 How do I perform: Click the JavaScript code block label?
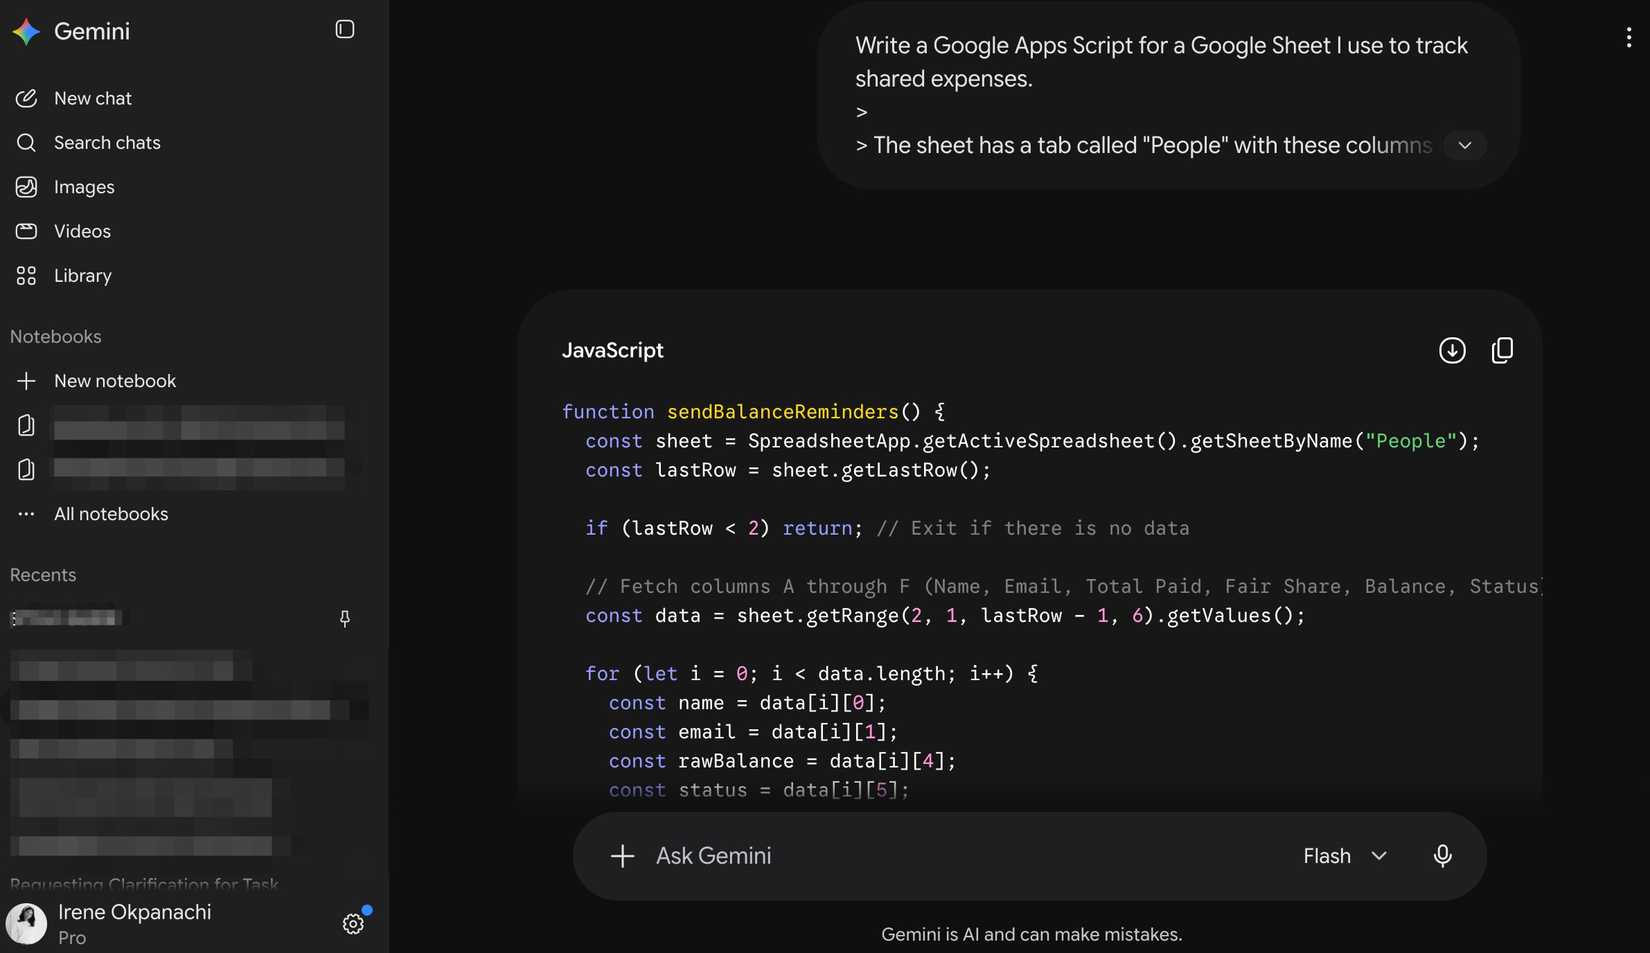(x=613, y=350)
